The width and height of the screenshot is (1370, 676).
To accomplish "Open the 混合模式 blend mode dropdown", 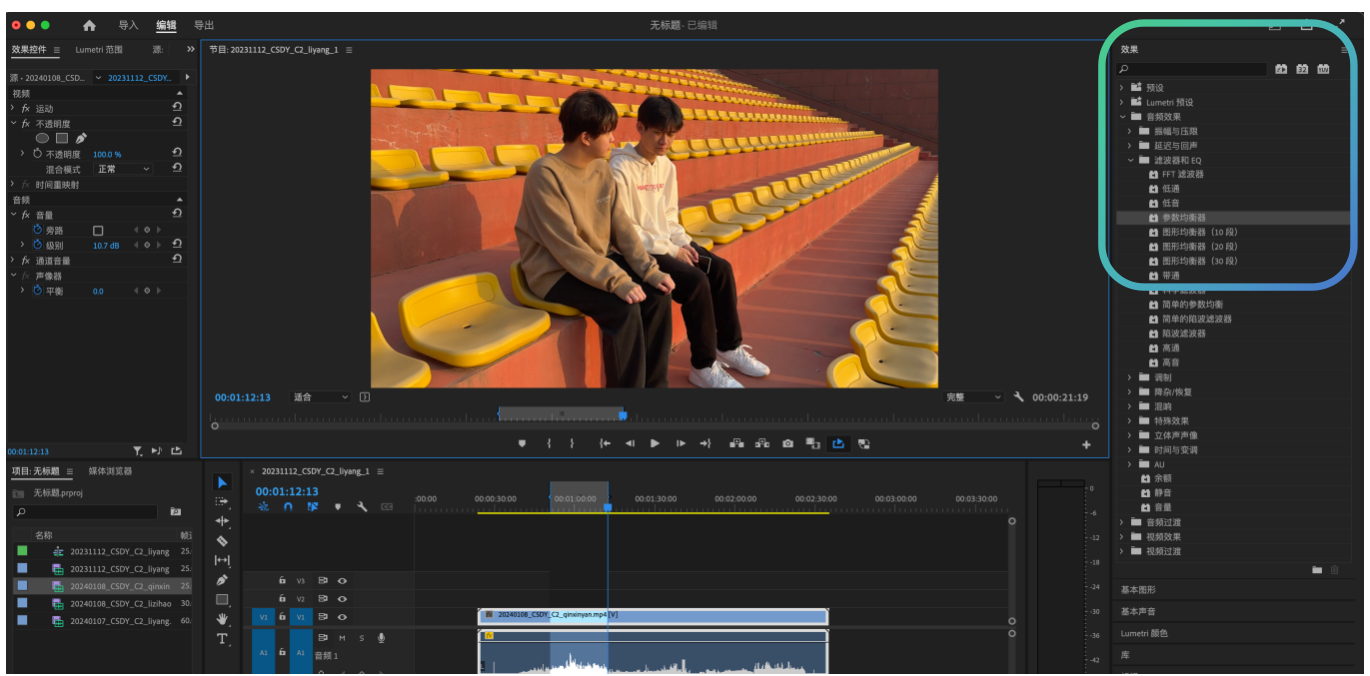I will point(124,169).
